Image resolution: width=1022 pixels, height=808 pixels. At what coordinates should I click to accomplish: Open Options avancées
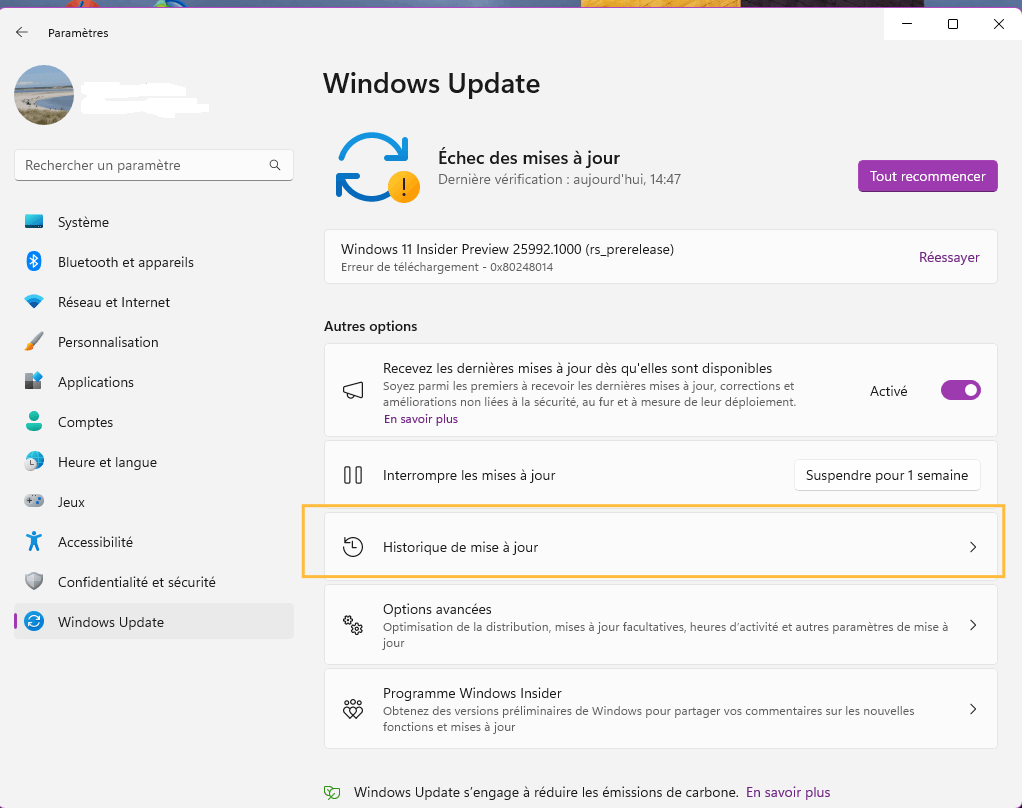tap(661, 625)
